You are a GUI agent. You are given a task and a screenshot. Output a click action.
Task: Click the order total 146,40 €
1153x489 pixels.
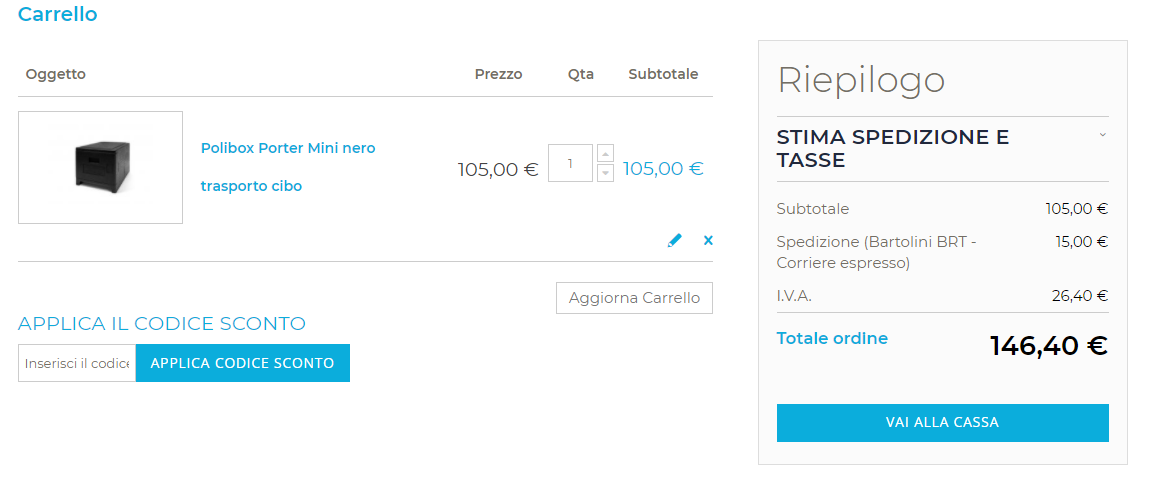click(x=1048, y=346)
